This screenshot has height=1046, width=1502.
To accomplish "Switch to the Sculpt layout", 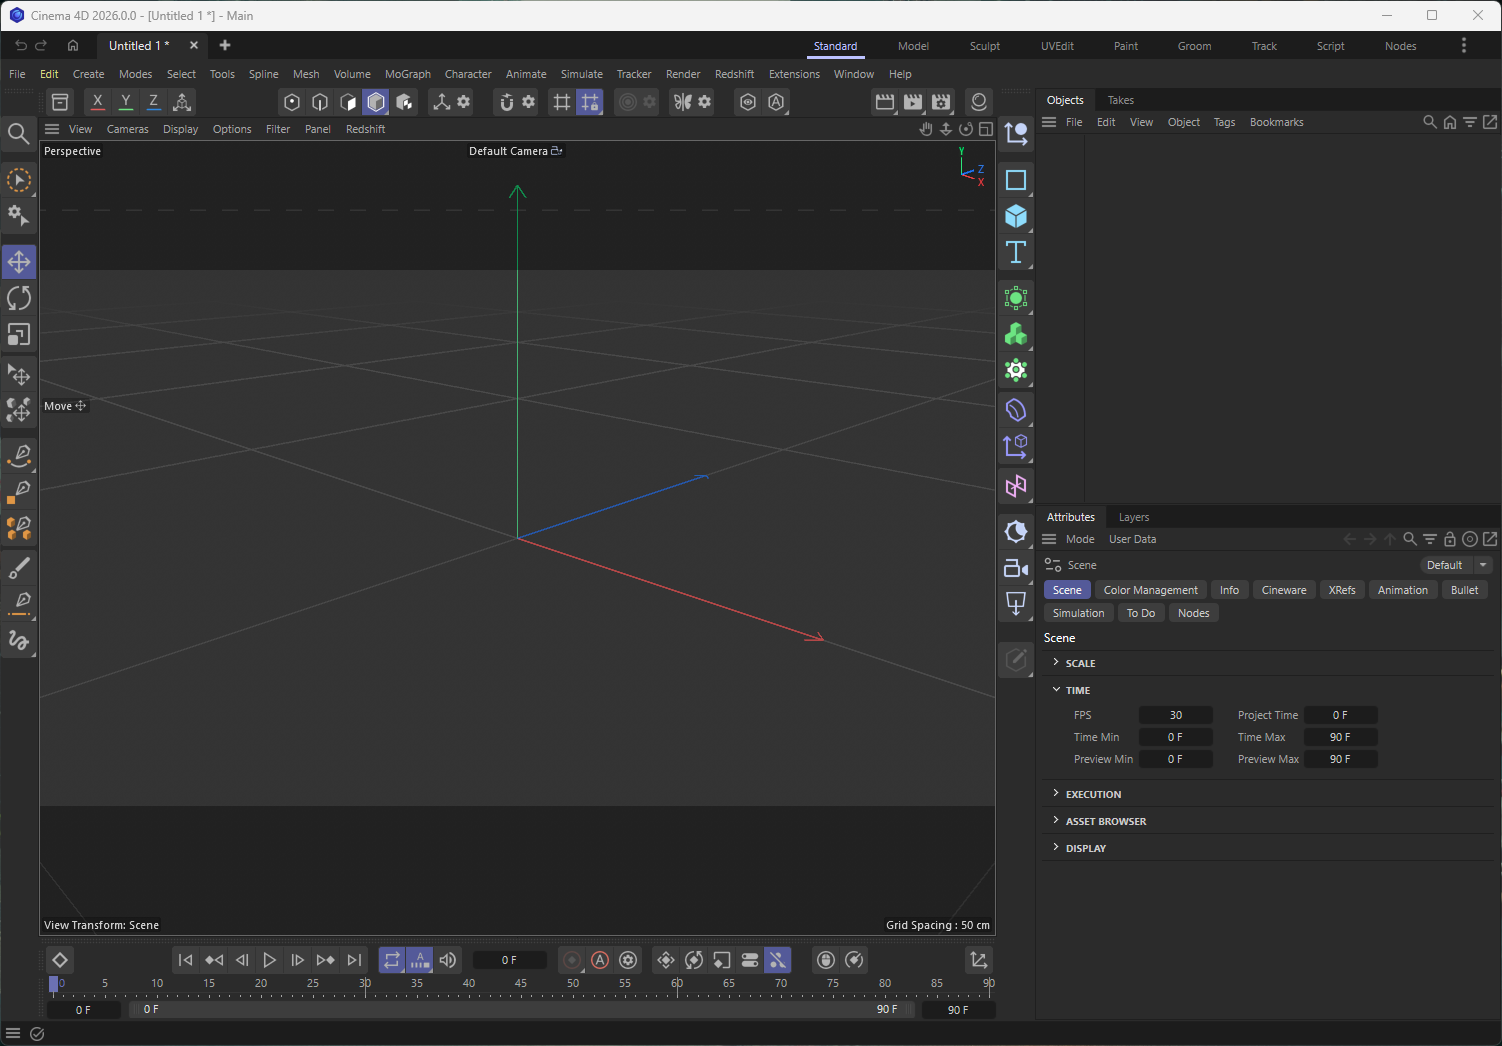I will (985, 46).
